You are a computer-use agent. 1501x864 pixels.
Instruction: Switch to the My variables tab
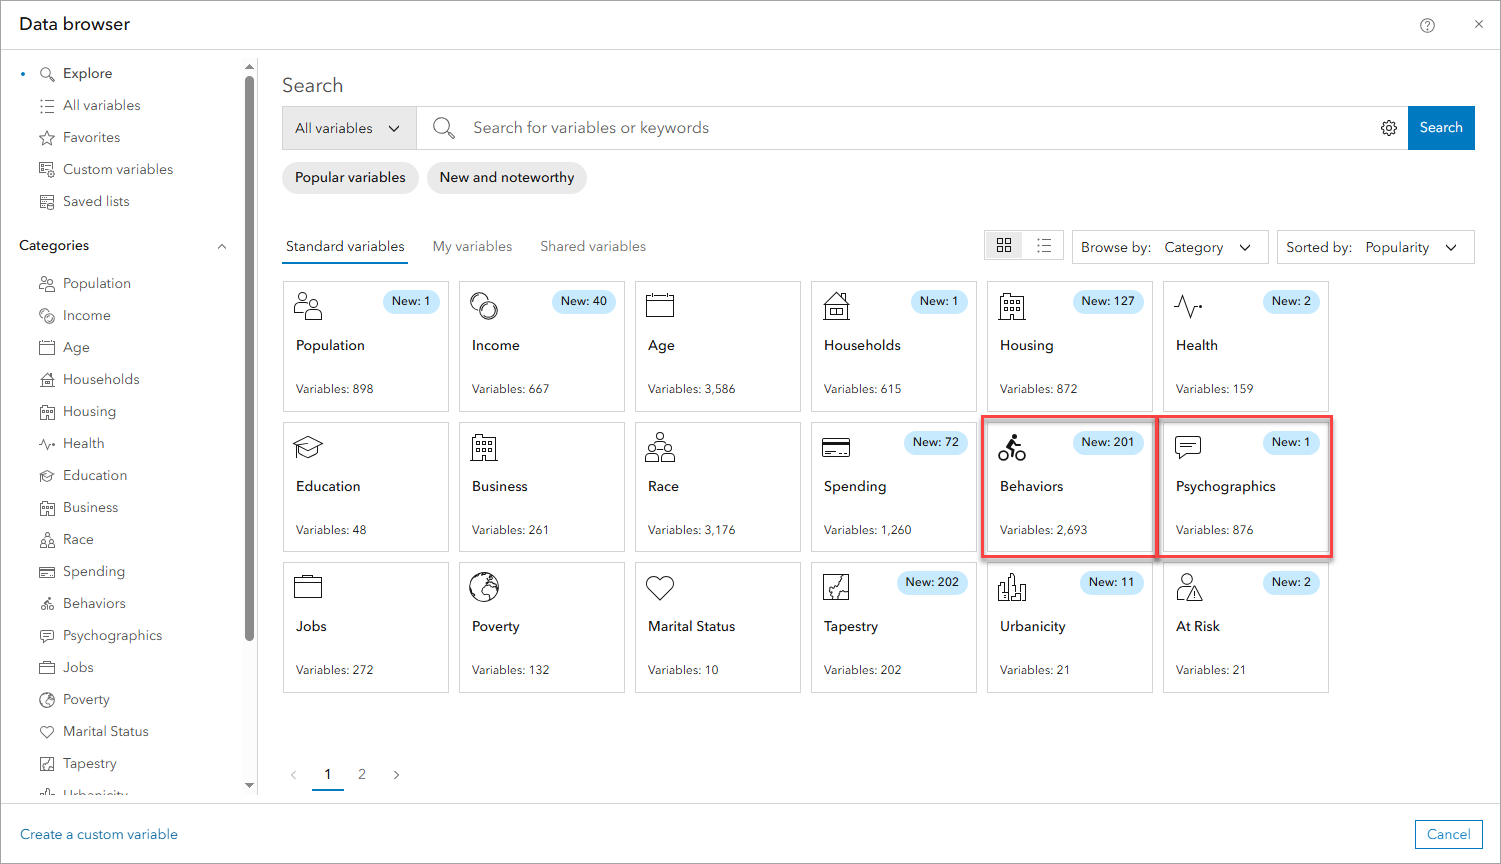tap(472, 246)
